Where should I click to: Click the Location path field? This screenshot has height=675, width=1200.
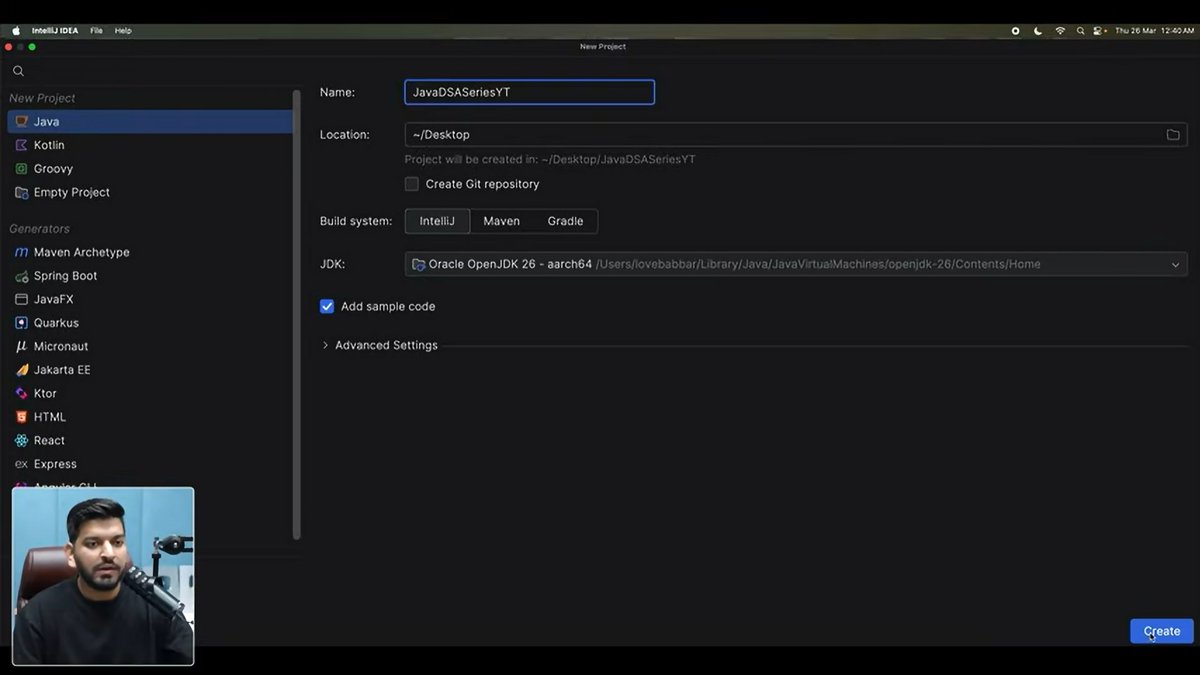point(796,135)
